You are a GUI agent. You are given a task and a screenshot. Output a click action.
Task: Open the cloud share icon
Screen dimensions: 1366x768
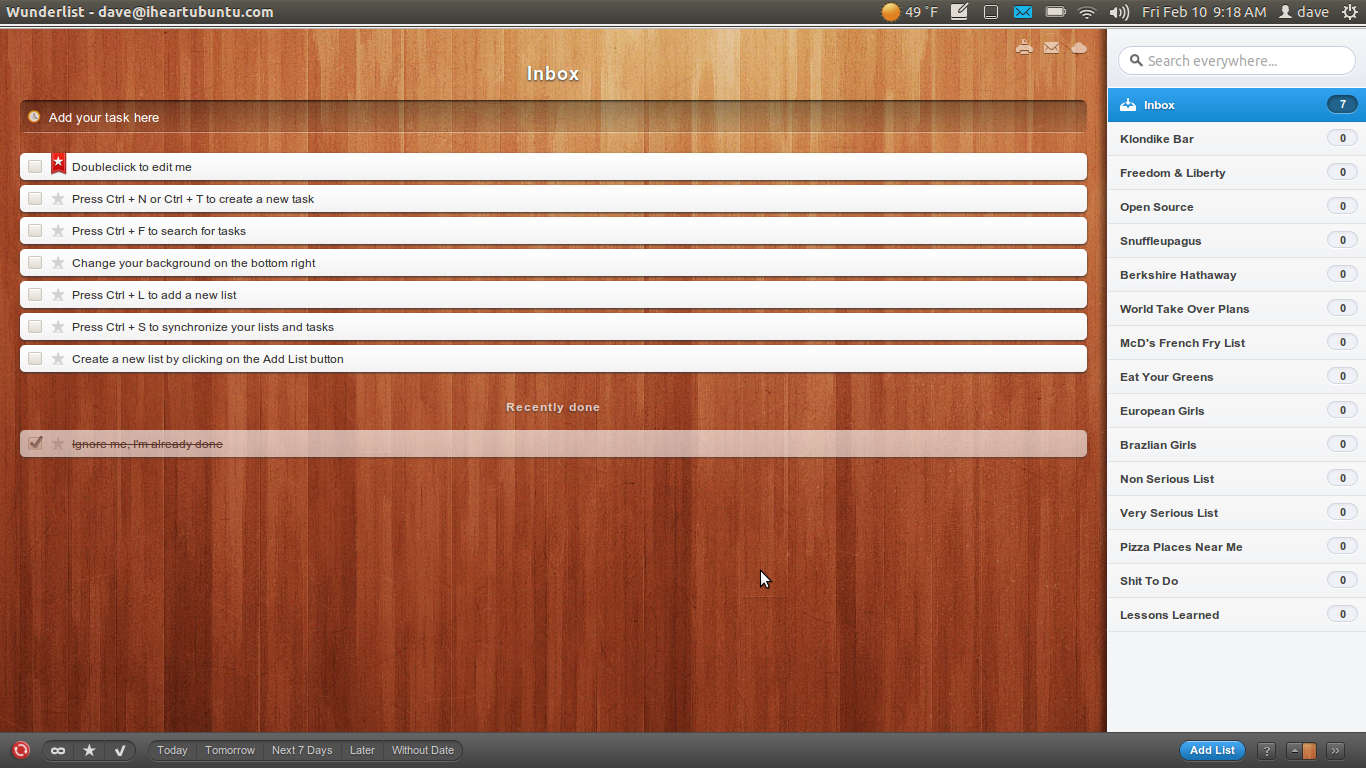click(1079, 47)
